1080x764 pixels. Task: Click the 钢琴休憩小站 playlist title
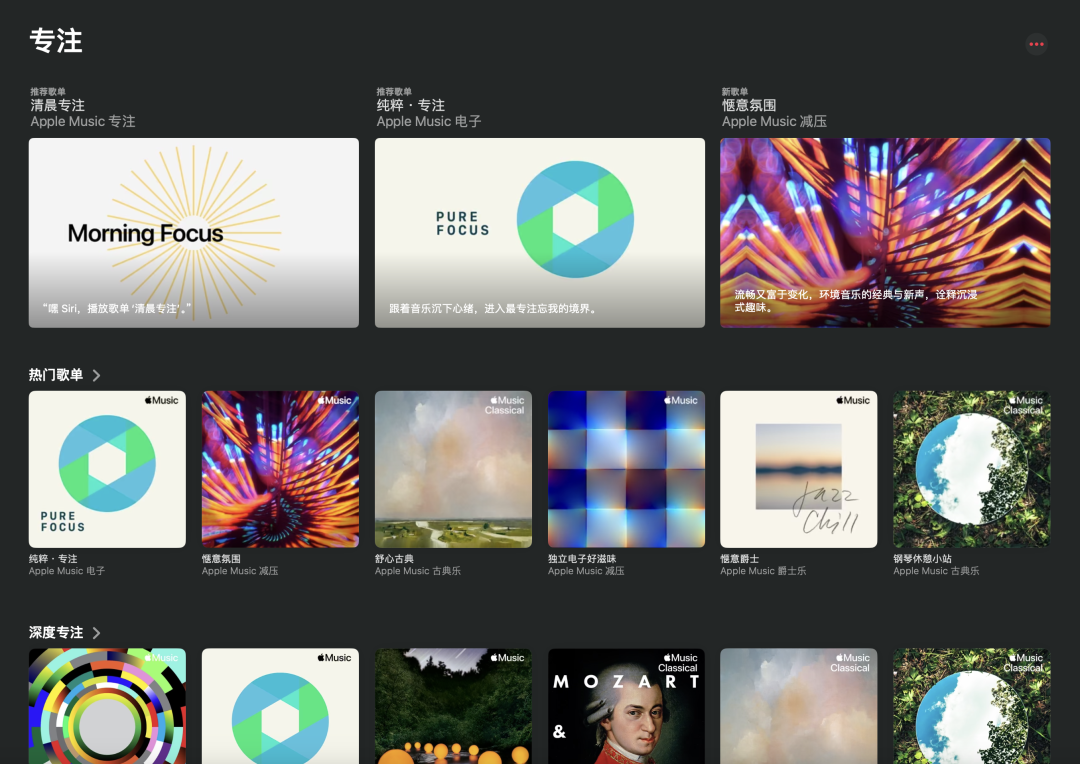click(x=922, y=559)
